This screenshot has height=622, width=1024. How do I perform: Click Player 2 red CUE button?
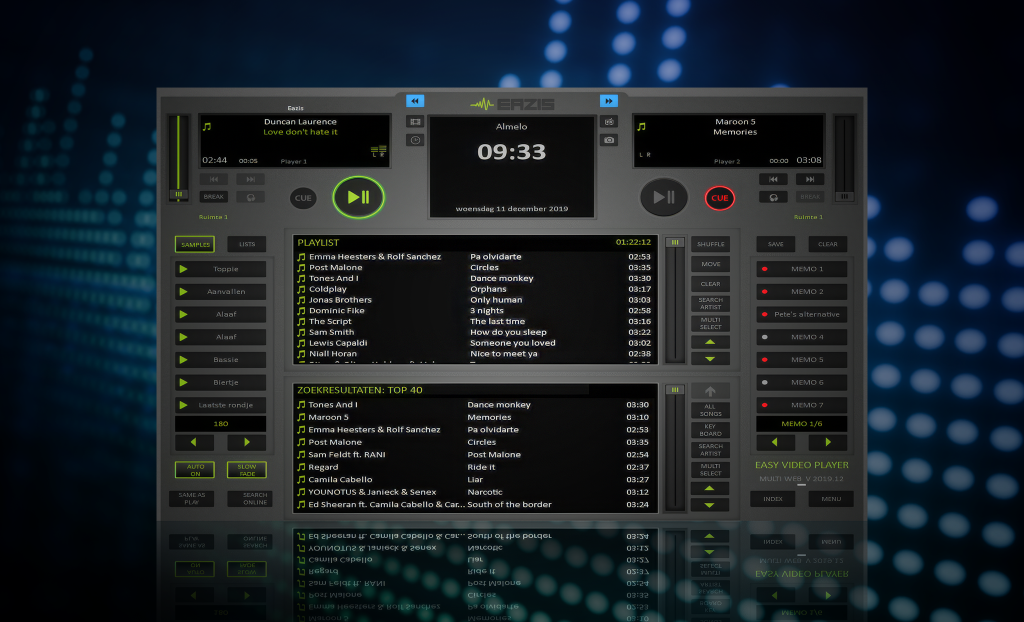point(720,198)
